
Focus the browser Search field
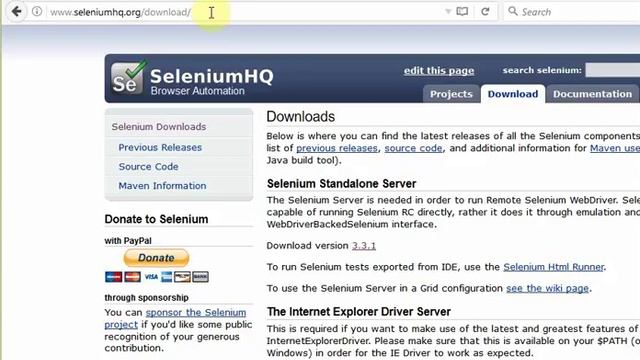572,12
